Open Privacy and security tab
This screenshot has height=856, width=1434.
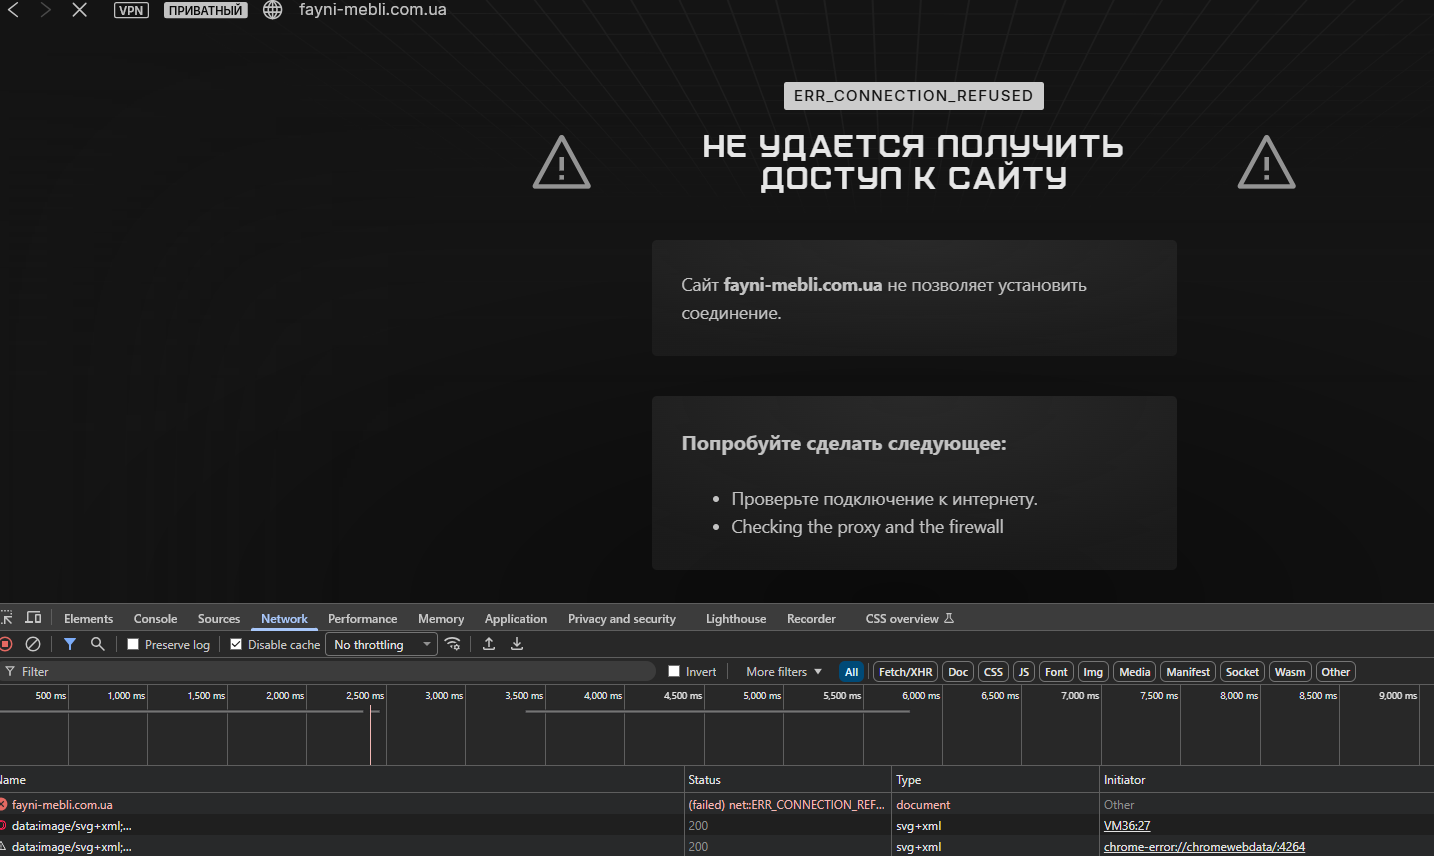pos(622,619)
